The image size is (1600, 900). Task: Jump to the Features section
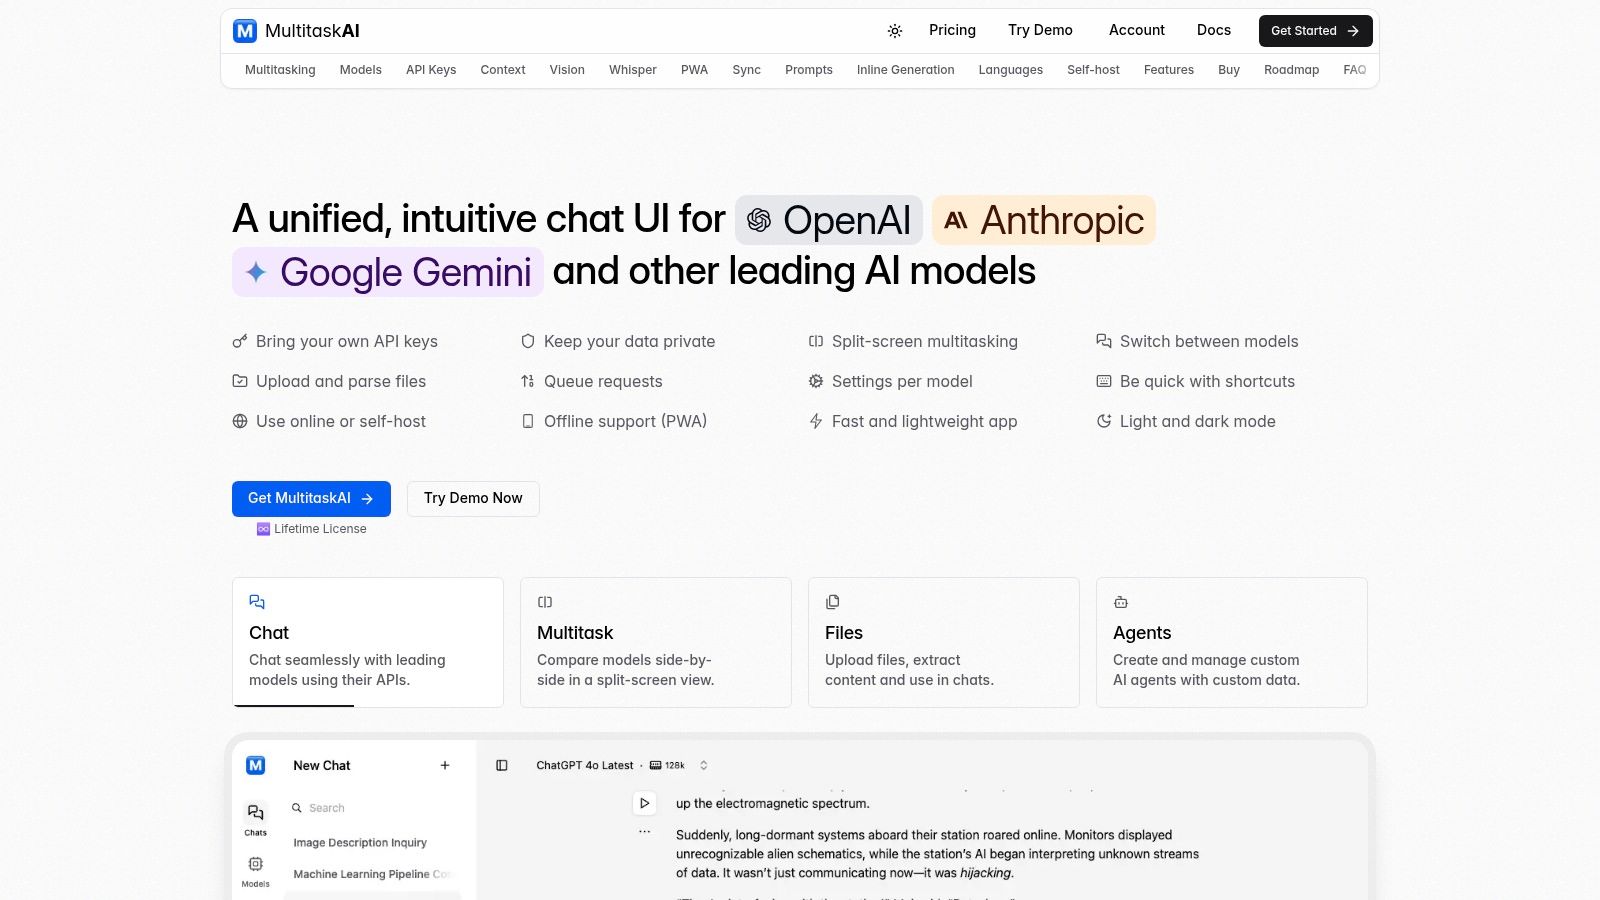[x=1169, y=70]
